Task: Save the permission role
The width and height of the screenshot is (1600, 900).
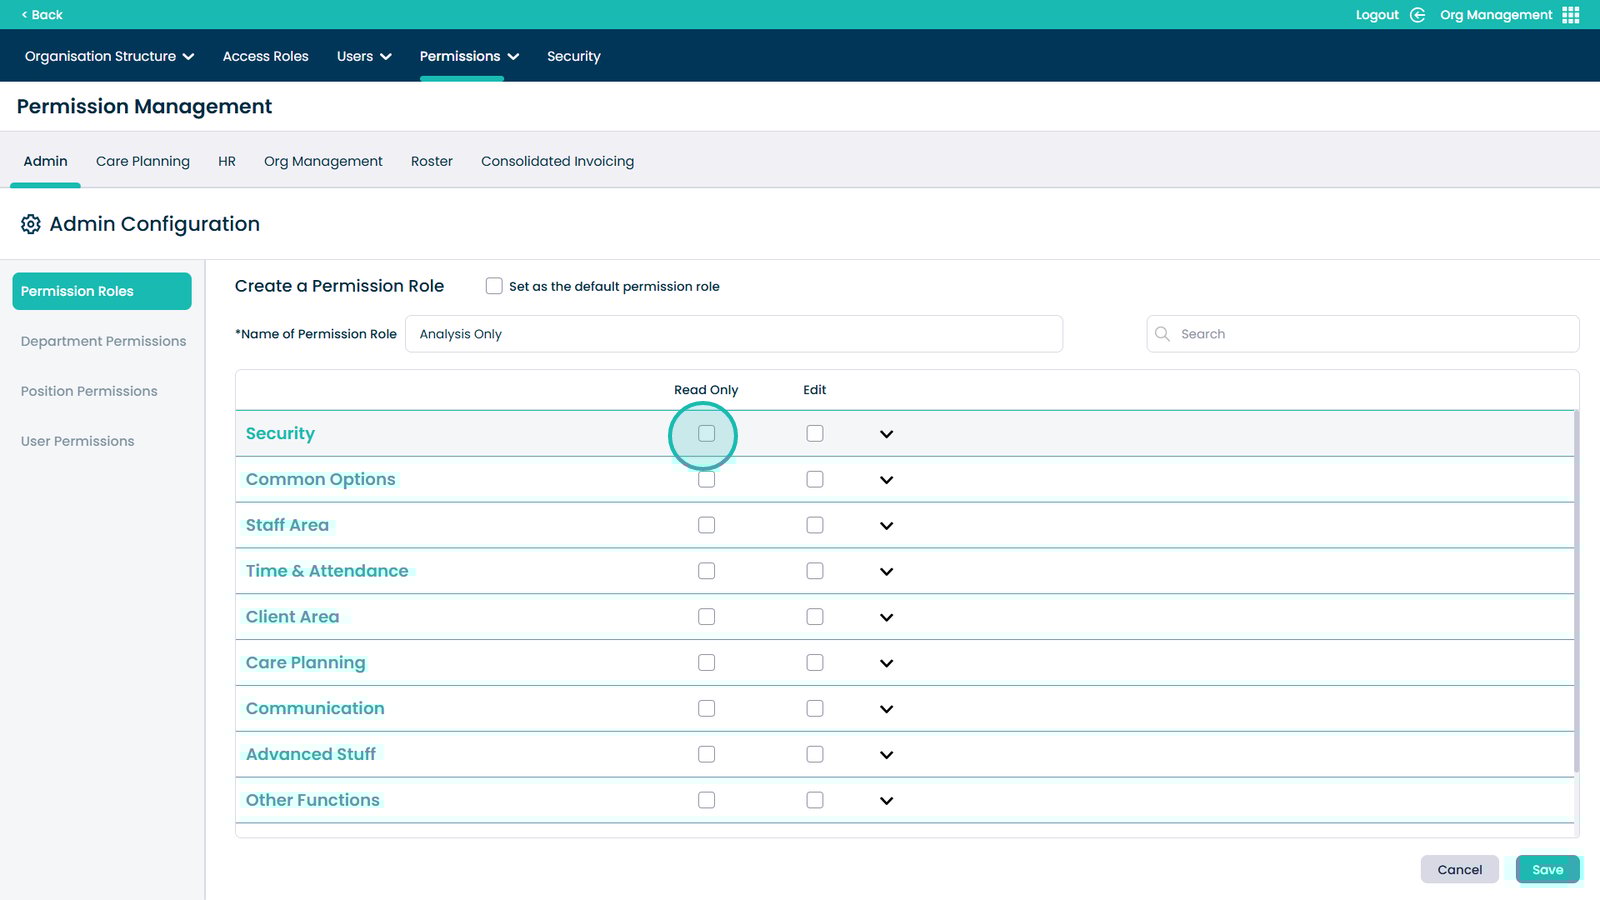Action: point(1547,870)
